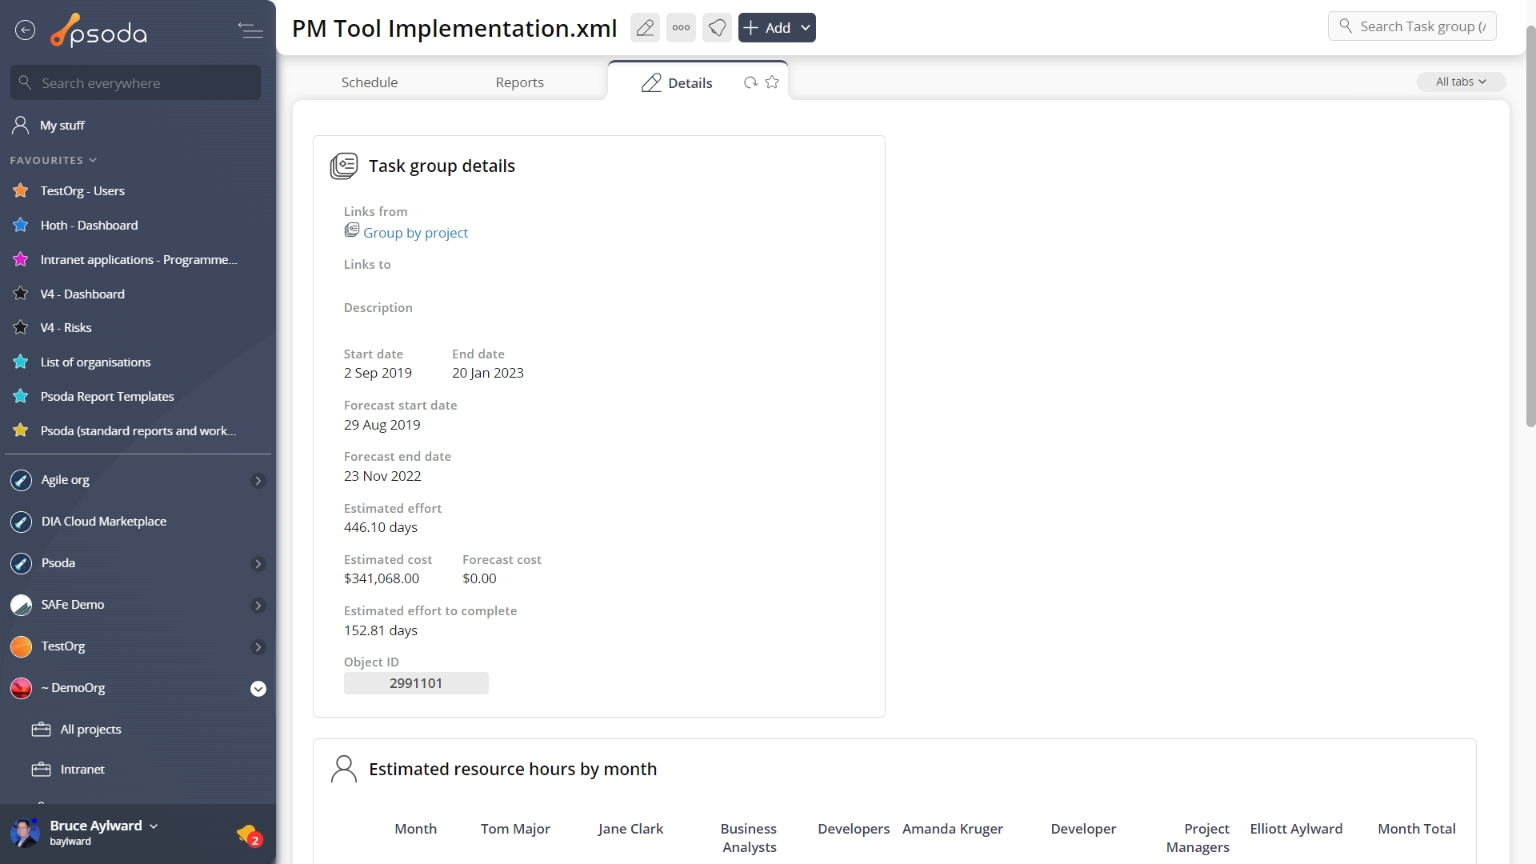Viewport: 1536px width, 864px height.
Task: Click the Bruce Aylward avatar
Action: [x=24, y=832]
